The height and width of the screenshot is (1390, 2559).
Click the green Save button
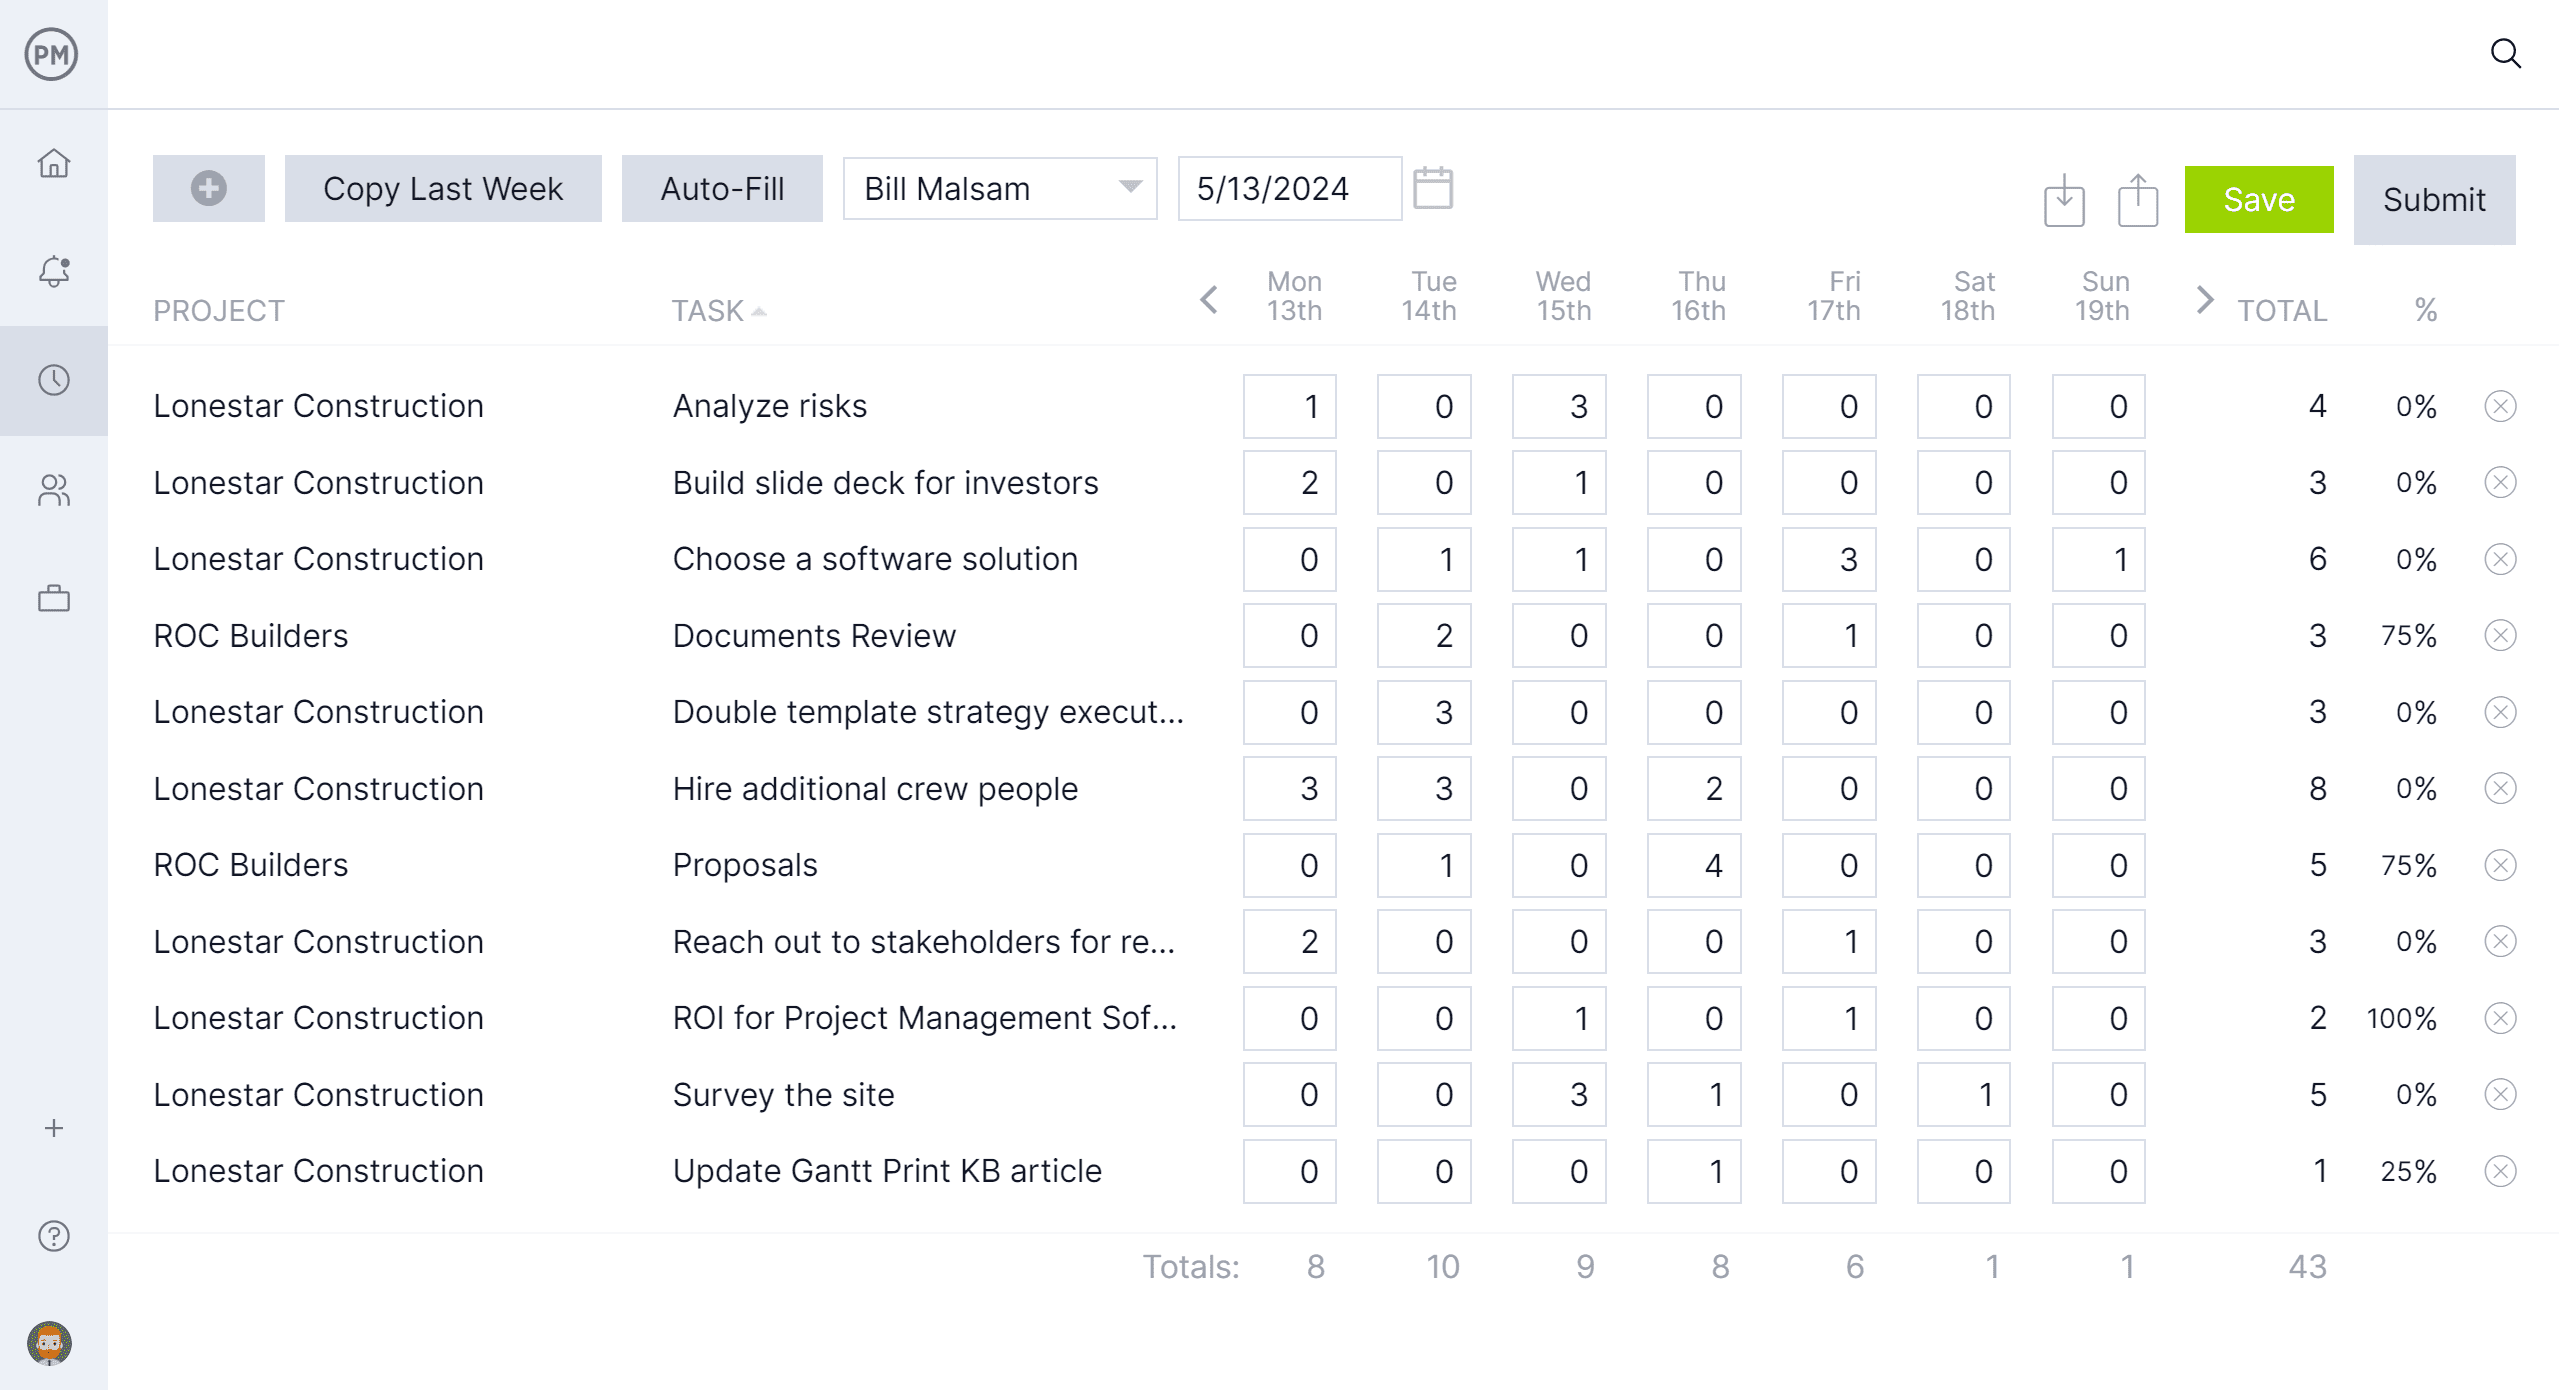(2259, 200)
